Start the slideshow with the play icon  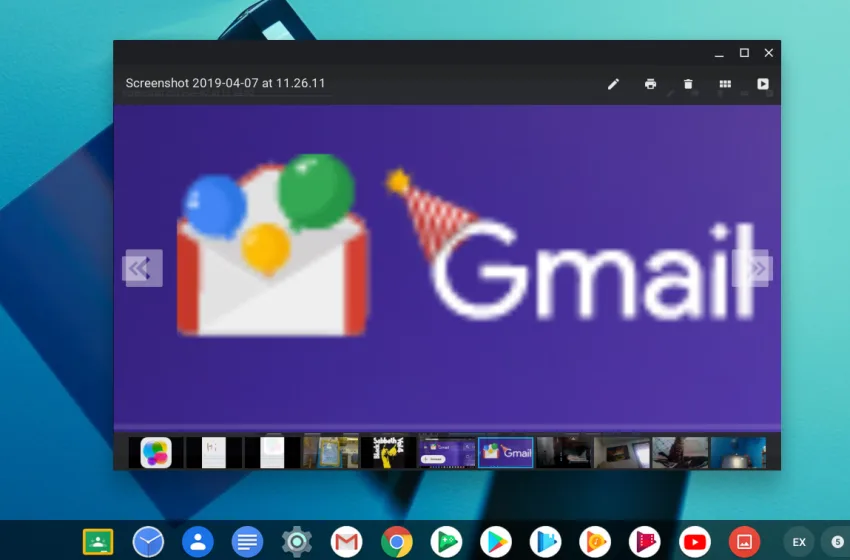click(763, 84)
